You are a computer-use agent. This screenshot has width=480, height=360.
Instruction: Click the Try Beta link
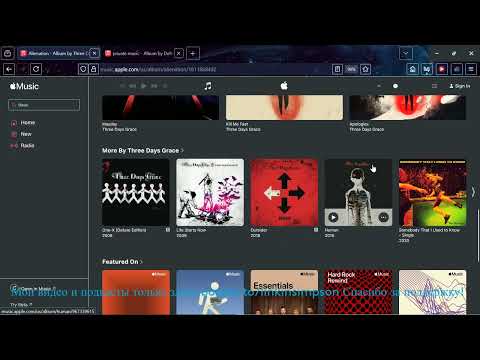pos(21,304)
